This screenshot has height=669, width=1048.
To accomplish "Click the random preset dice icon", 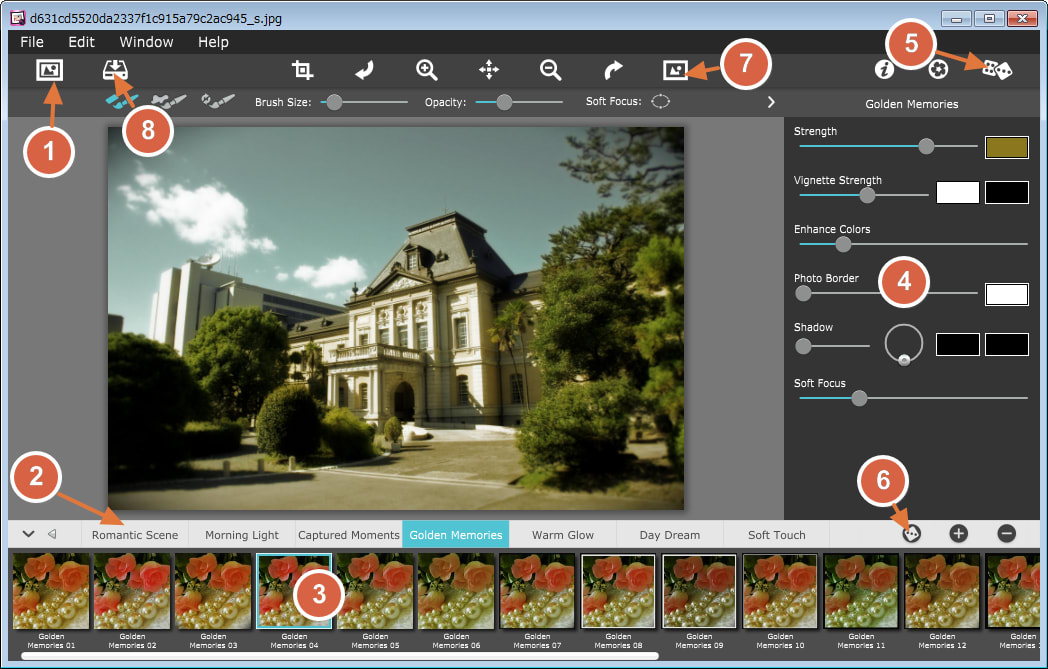I will tap(997, 69).
